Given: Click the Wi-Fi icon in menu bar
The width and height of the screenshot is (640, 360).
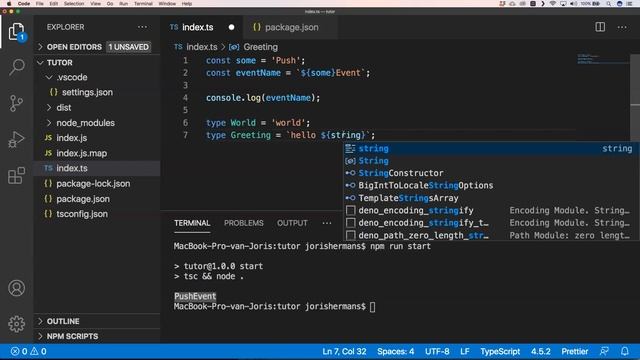Looking at the screenshot, I should pyautogui.click(x=553, y=4).
